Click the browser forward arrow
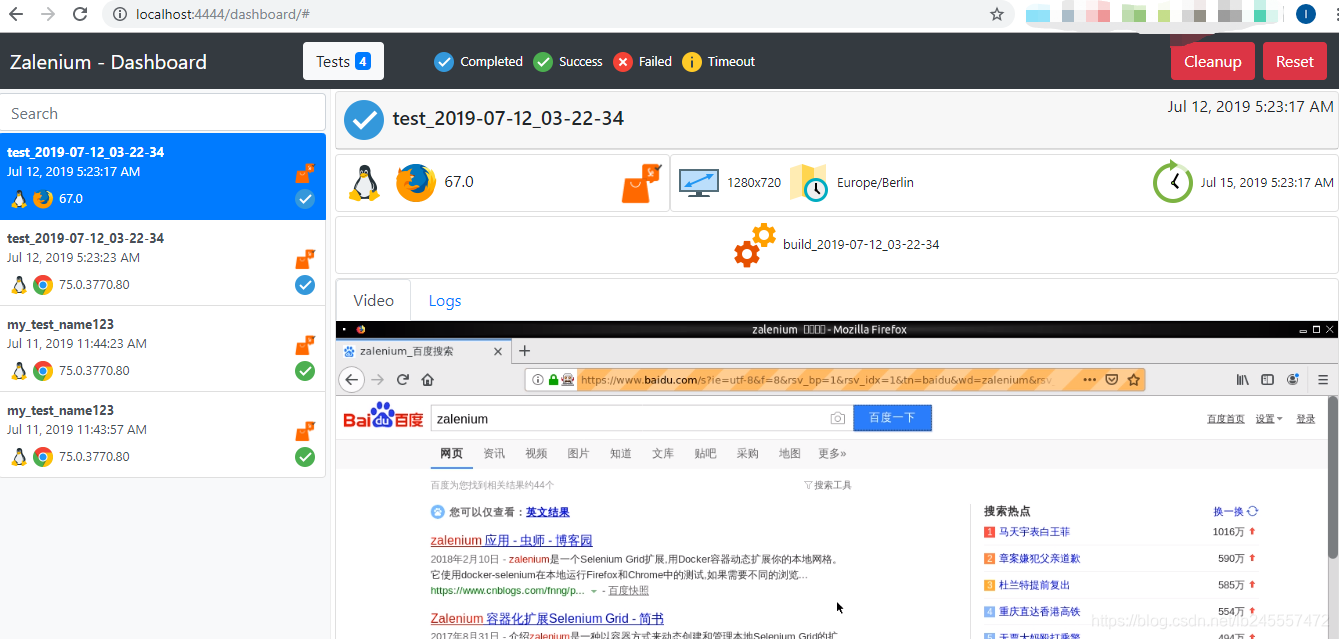 (48, 14)
